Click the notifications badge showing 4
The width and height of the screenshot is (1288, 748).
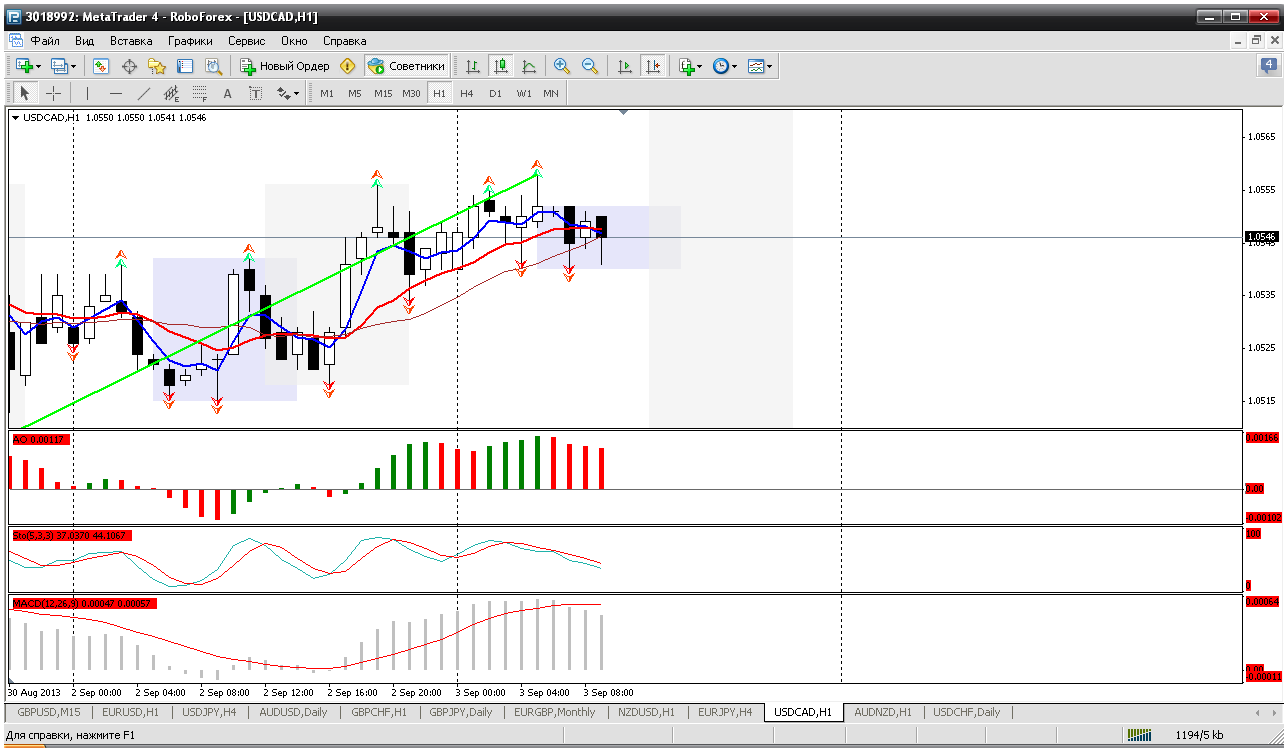[x=1269, y=66]
